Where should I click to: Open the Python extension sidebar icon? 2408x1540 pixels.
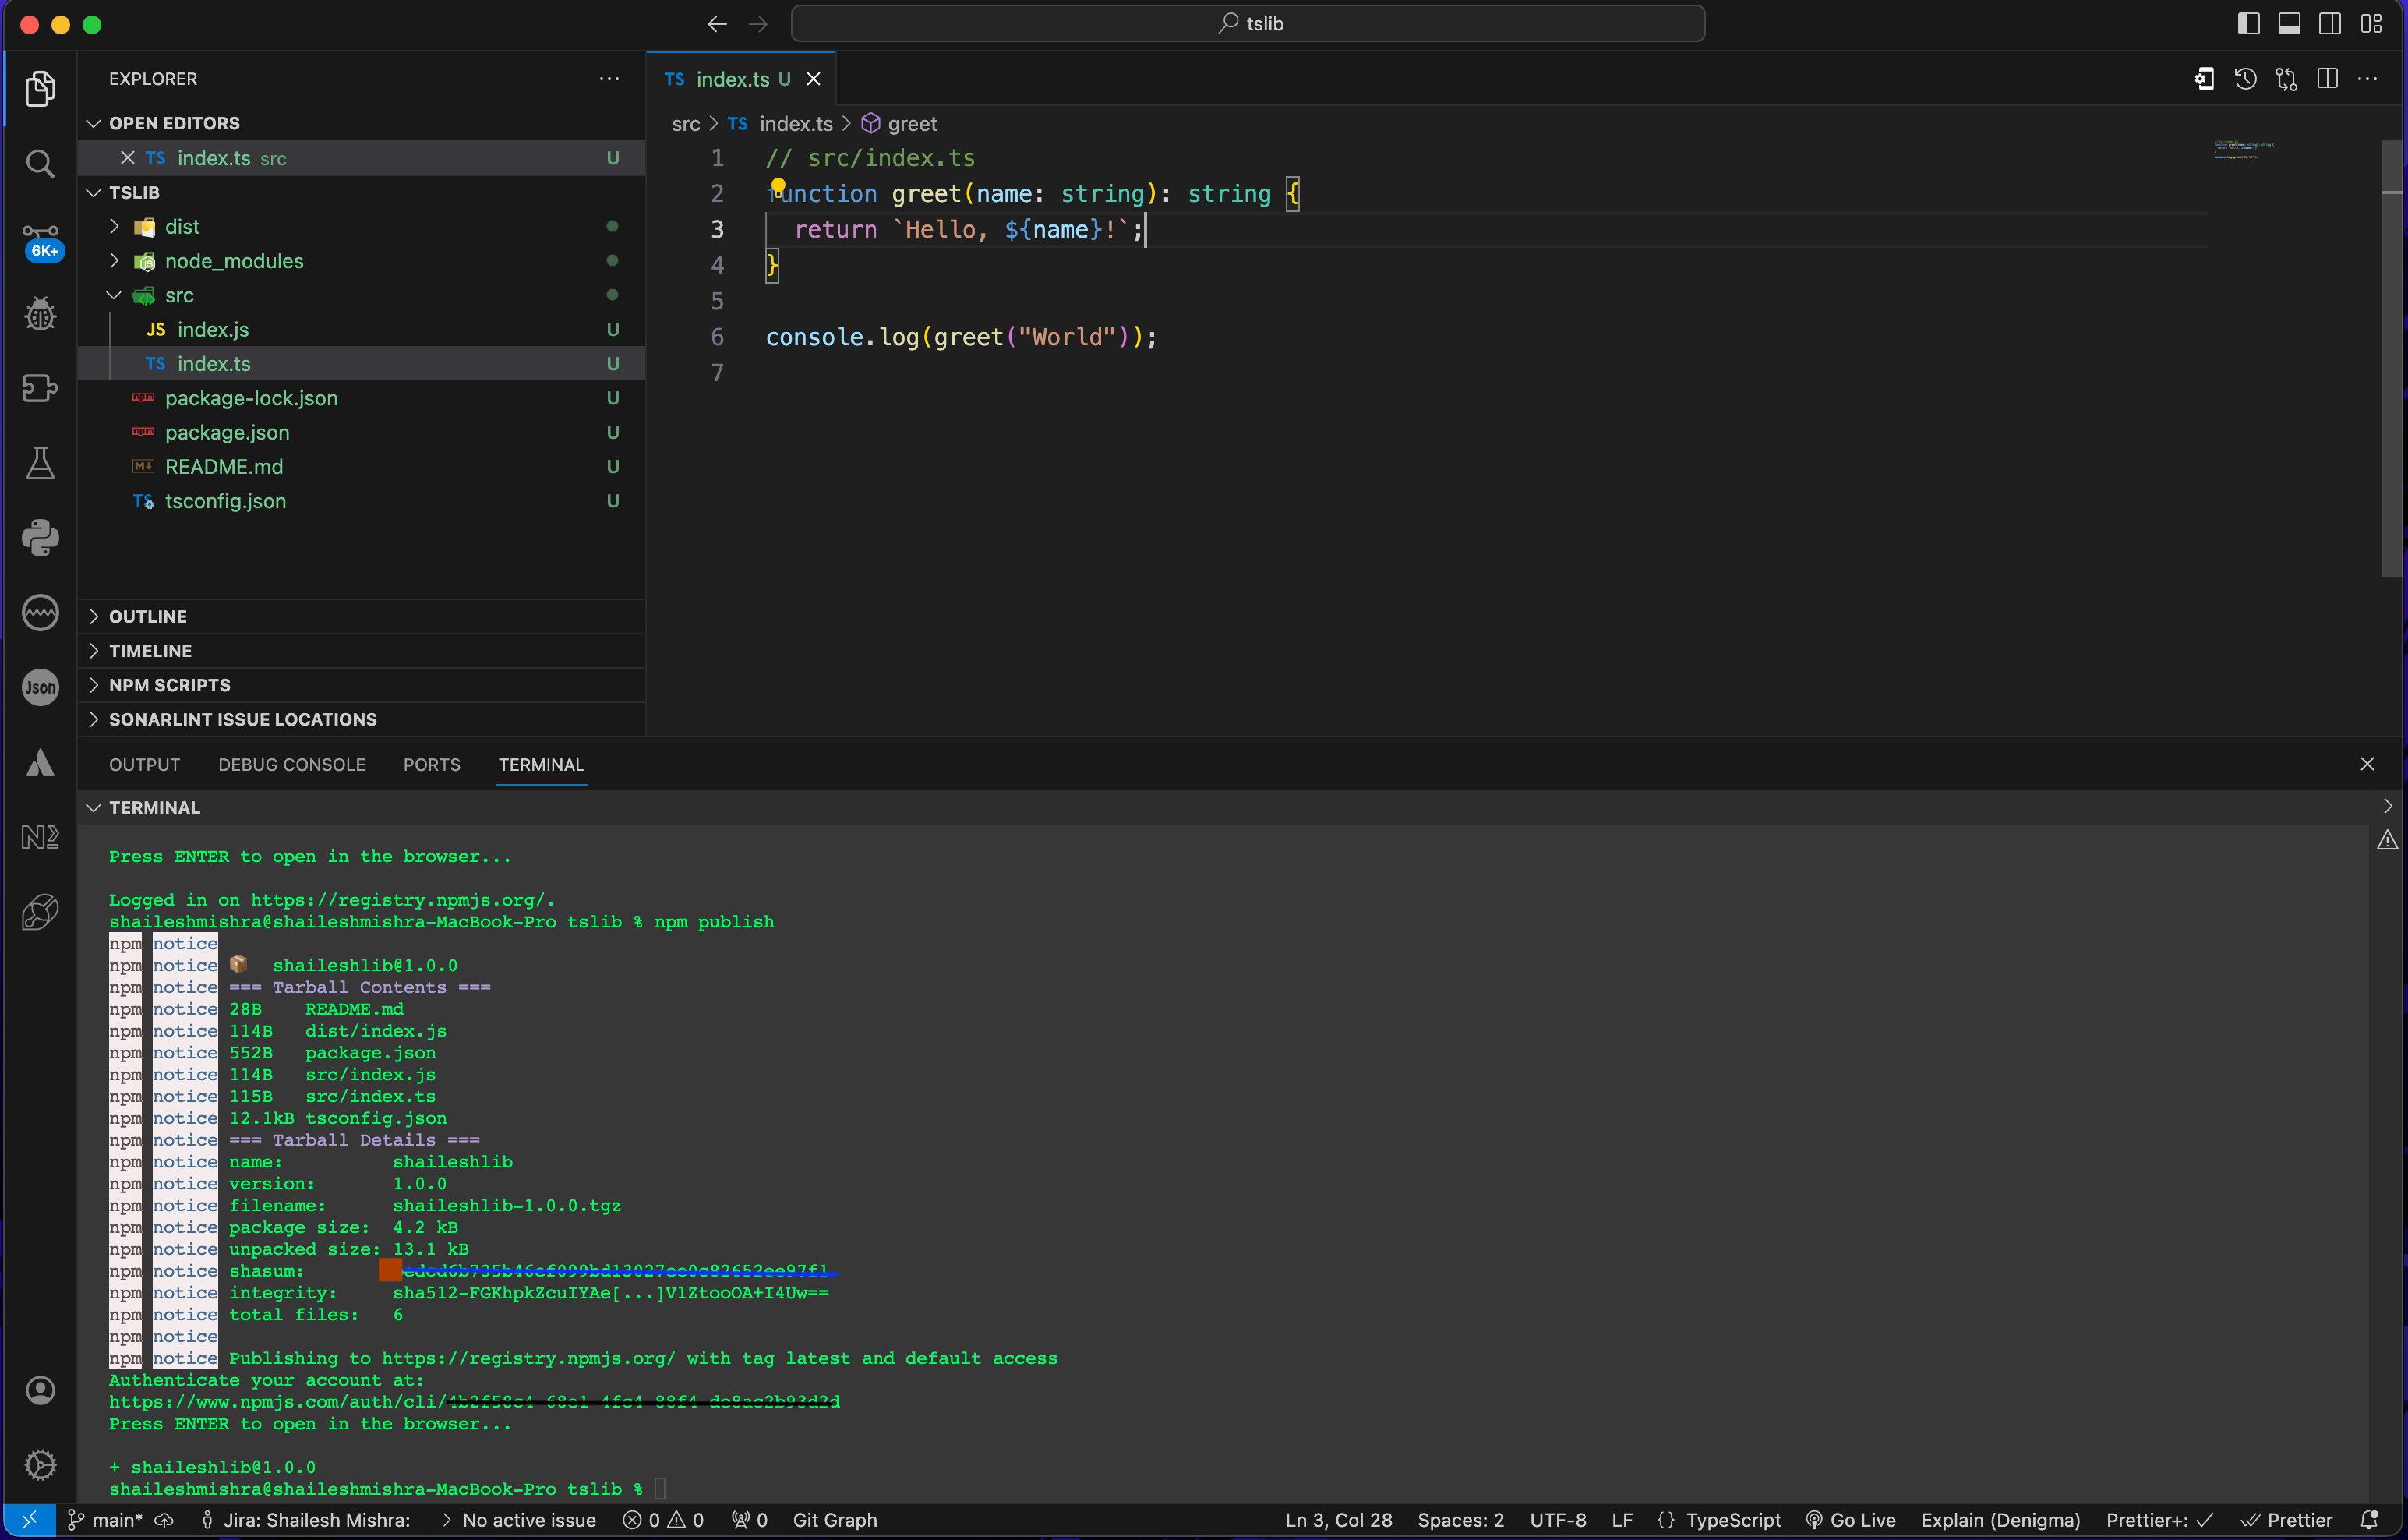coord(40,538)
